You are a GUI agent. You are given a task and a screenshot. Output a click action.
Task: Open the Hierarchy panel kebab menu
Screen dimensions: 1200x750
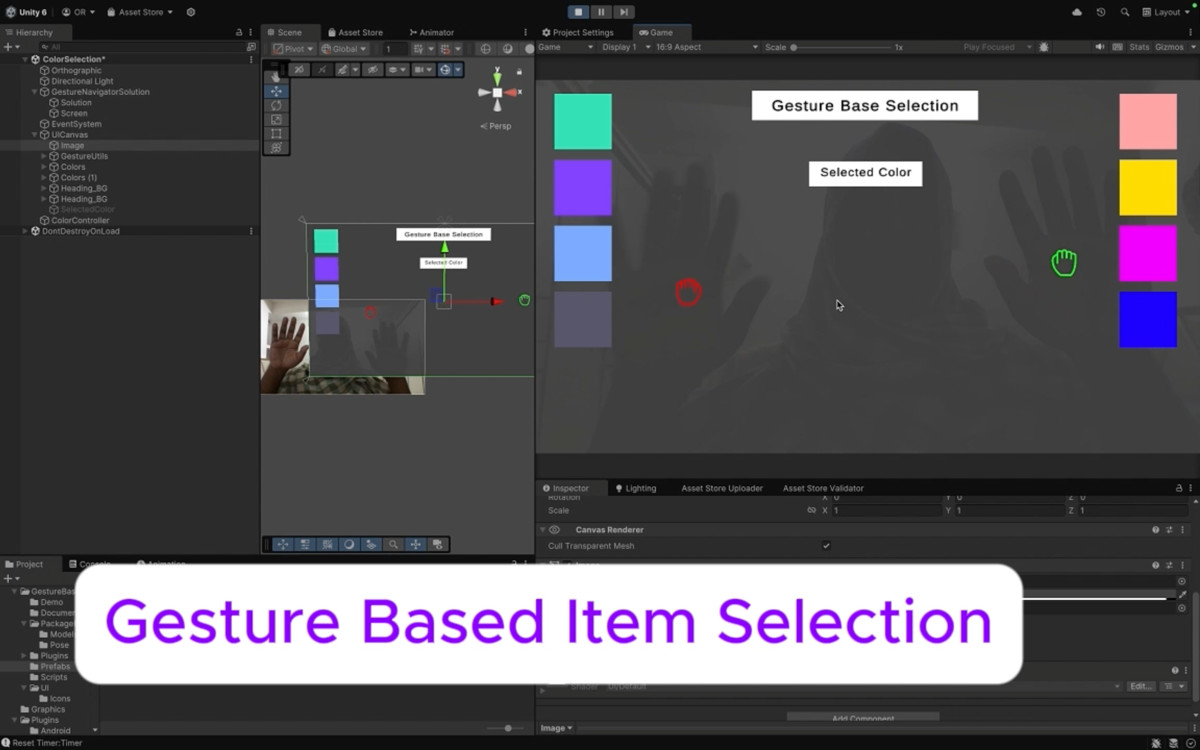click(251, 32)
